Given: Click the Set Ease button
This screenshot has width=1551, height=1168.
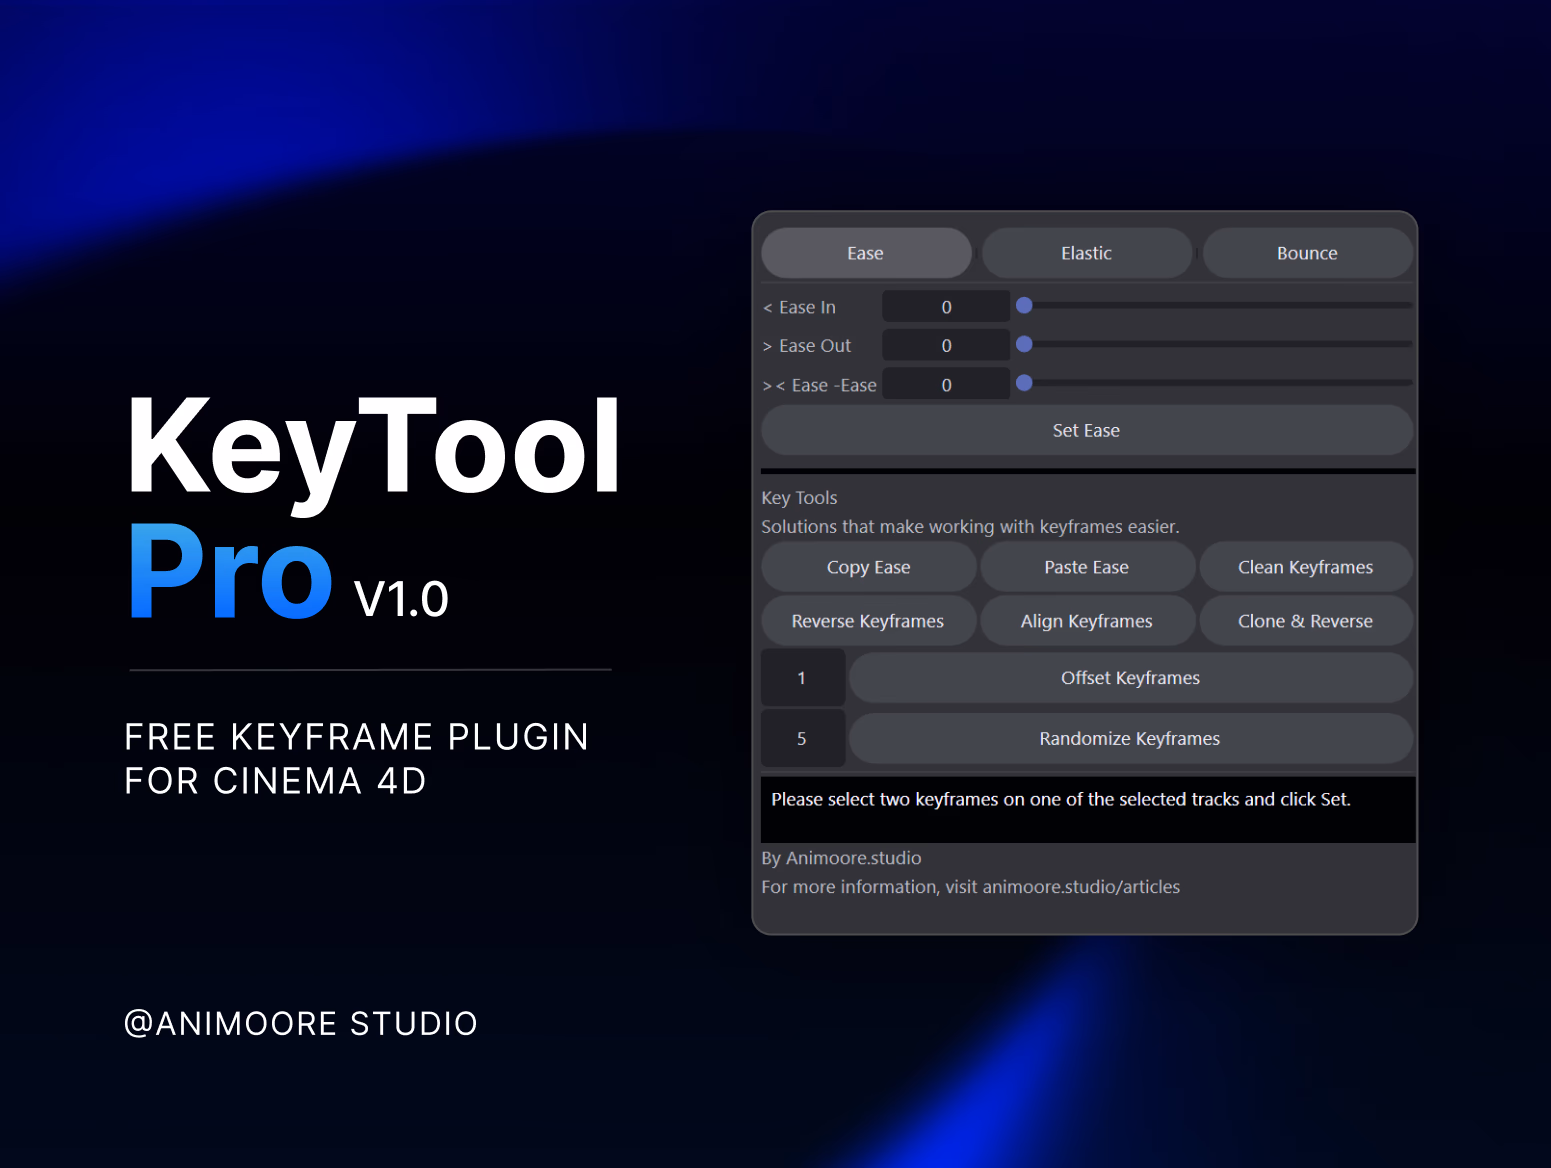Looking at the screenshot, I should pyautogui.click(x=1087, y=430).
